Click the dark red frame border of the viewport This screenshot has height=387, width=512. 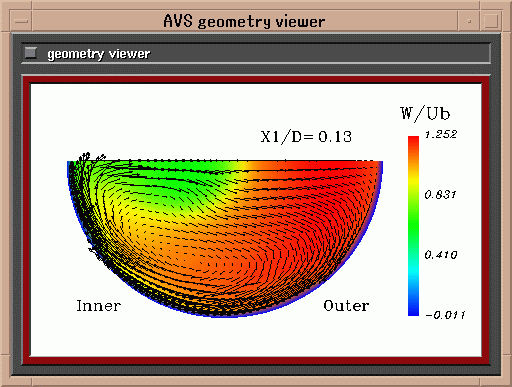click(256, 80)
